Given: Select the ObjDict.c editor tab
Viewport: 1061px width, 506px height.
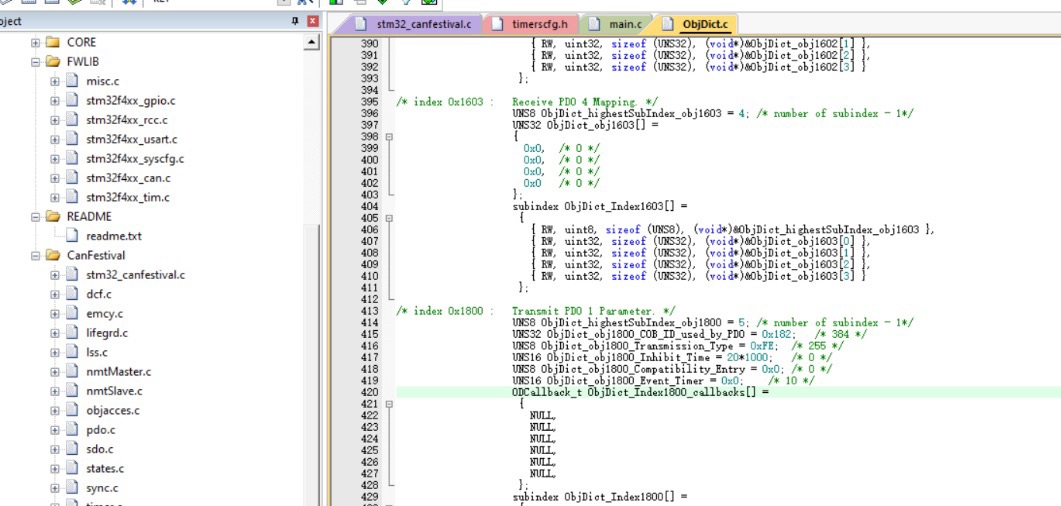Looking at the screenshot, I should coord(696,24).
